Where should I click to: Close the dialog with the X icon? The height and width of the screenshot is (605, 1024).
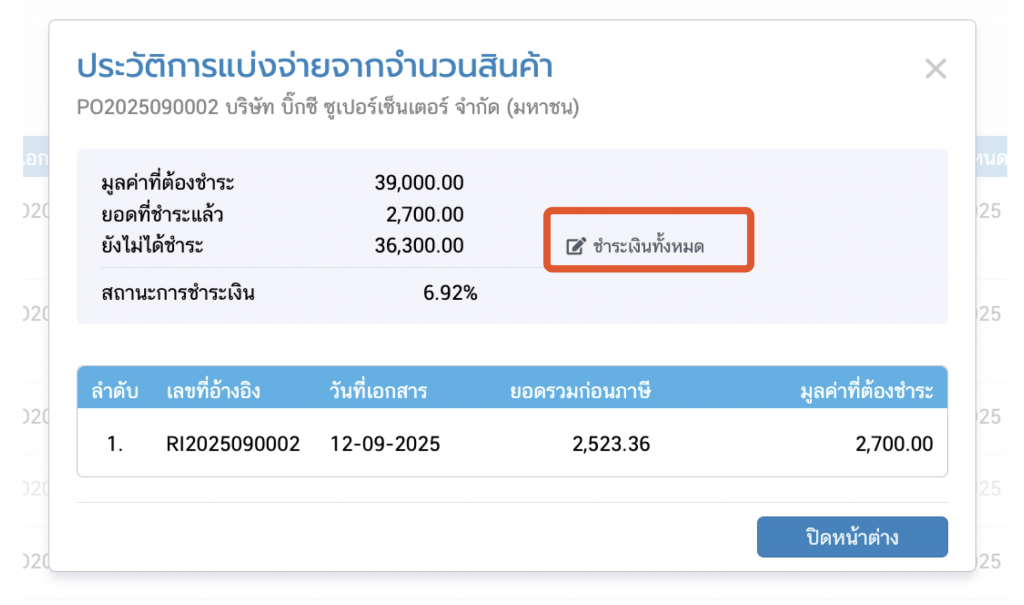click(935, 69)
